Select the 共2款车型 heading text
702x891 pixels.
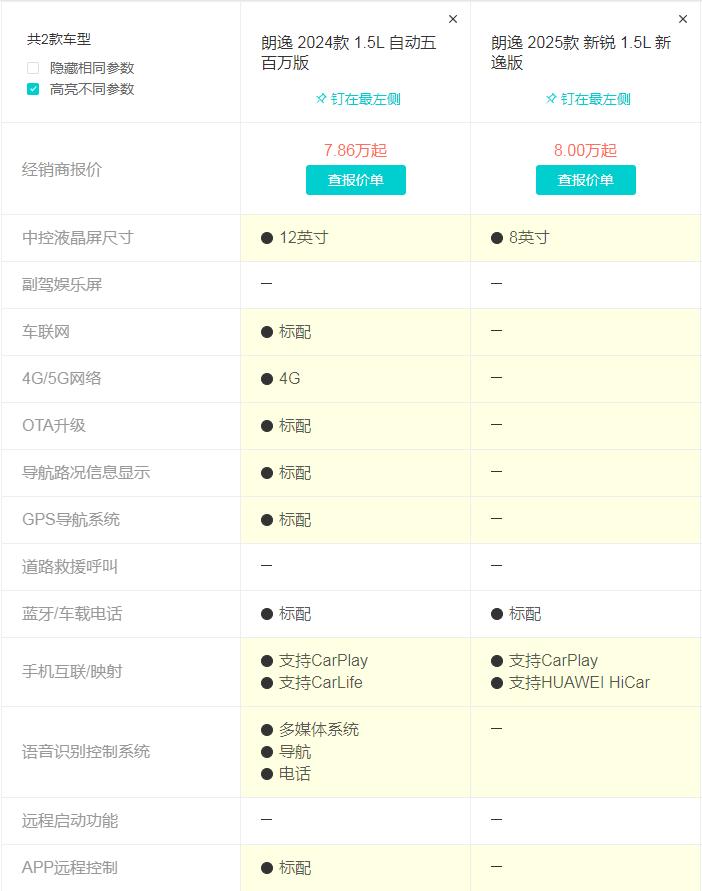pos(59,39)
